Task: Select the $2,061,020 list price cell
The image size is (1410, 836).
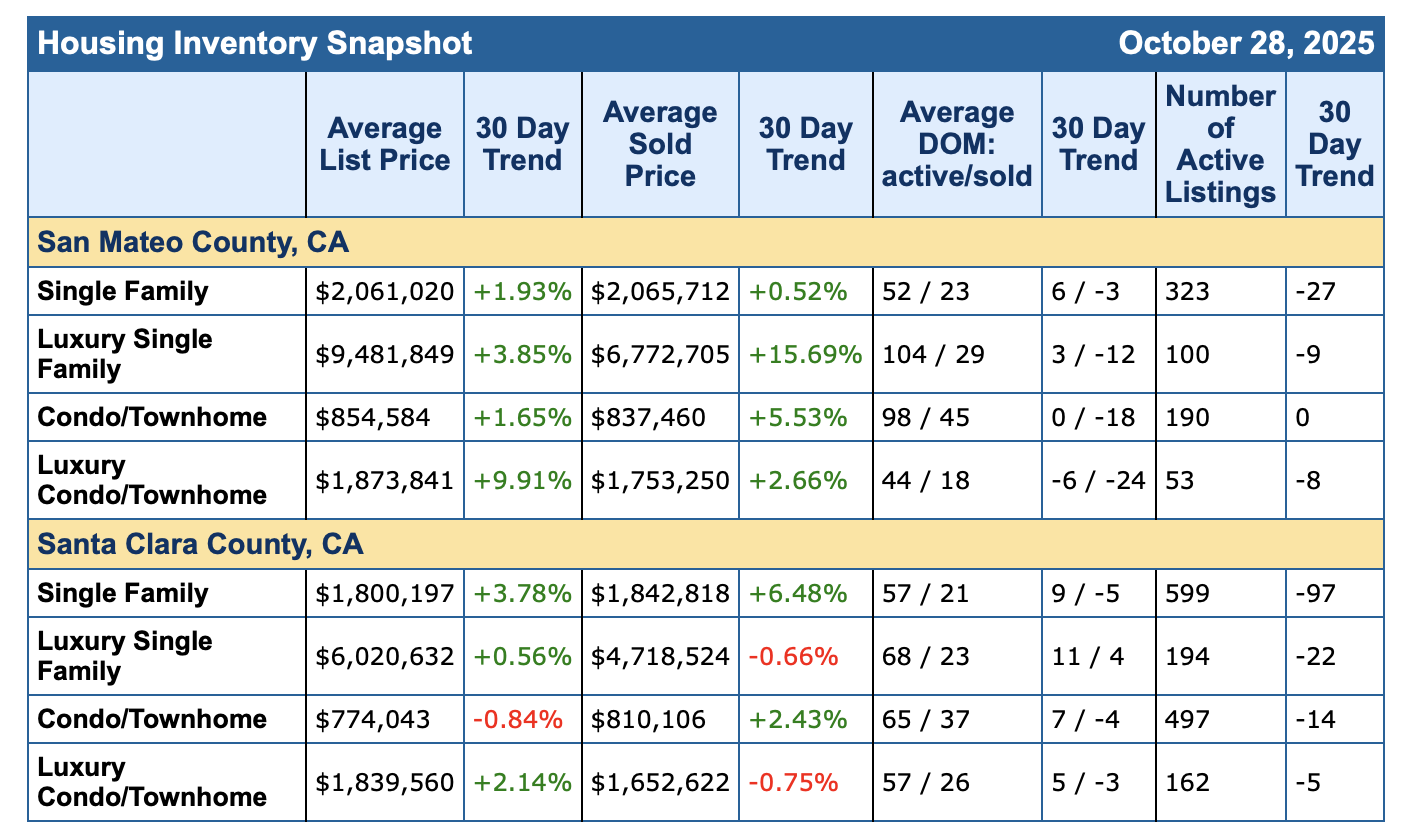Action: click(385, 292)
